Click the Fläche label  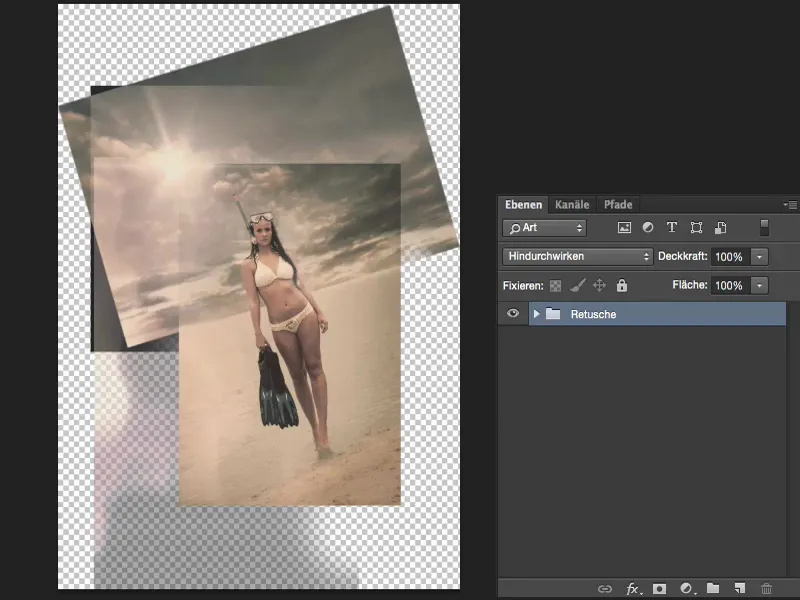[x=690, y=285]
